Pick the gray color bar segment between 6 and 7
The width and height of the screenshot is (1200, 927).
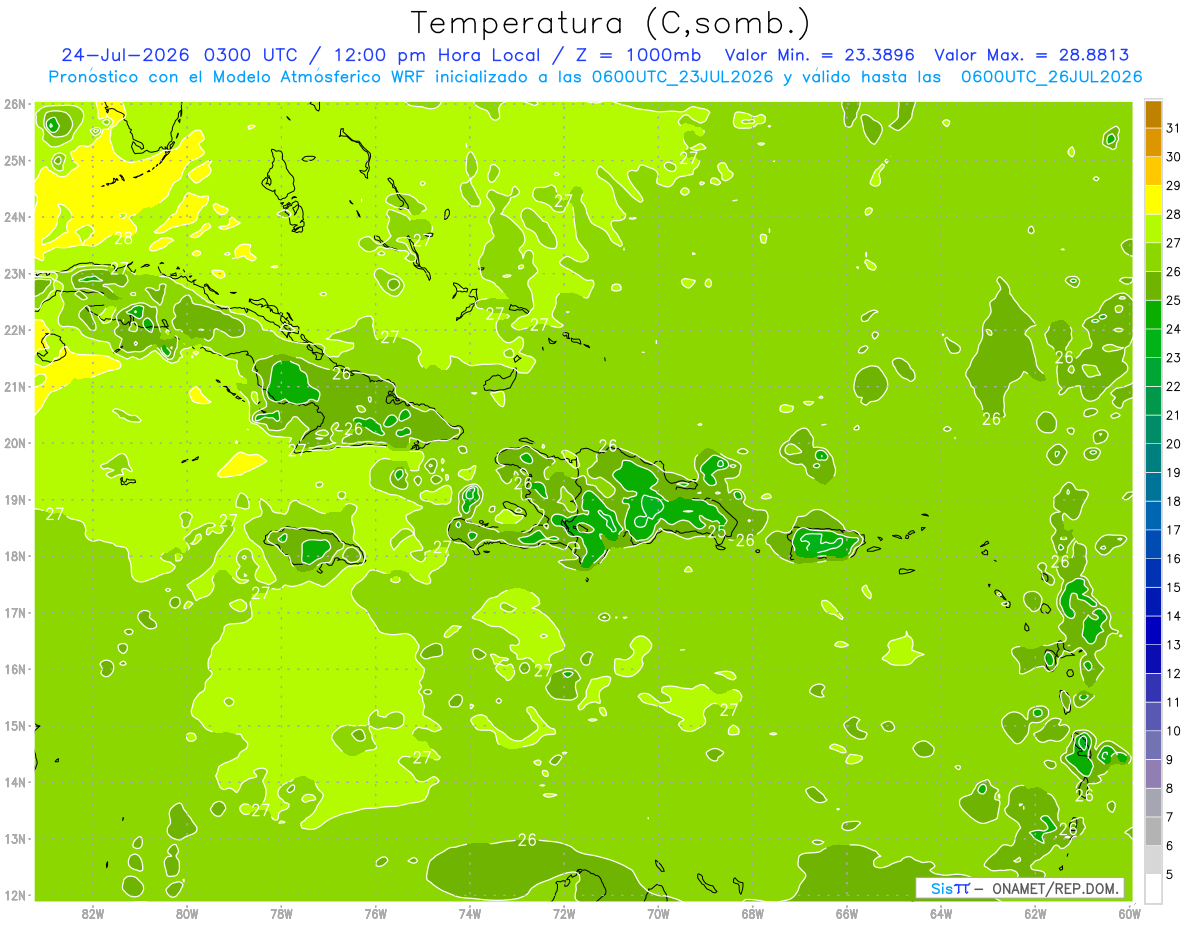1153,831
